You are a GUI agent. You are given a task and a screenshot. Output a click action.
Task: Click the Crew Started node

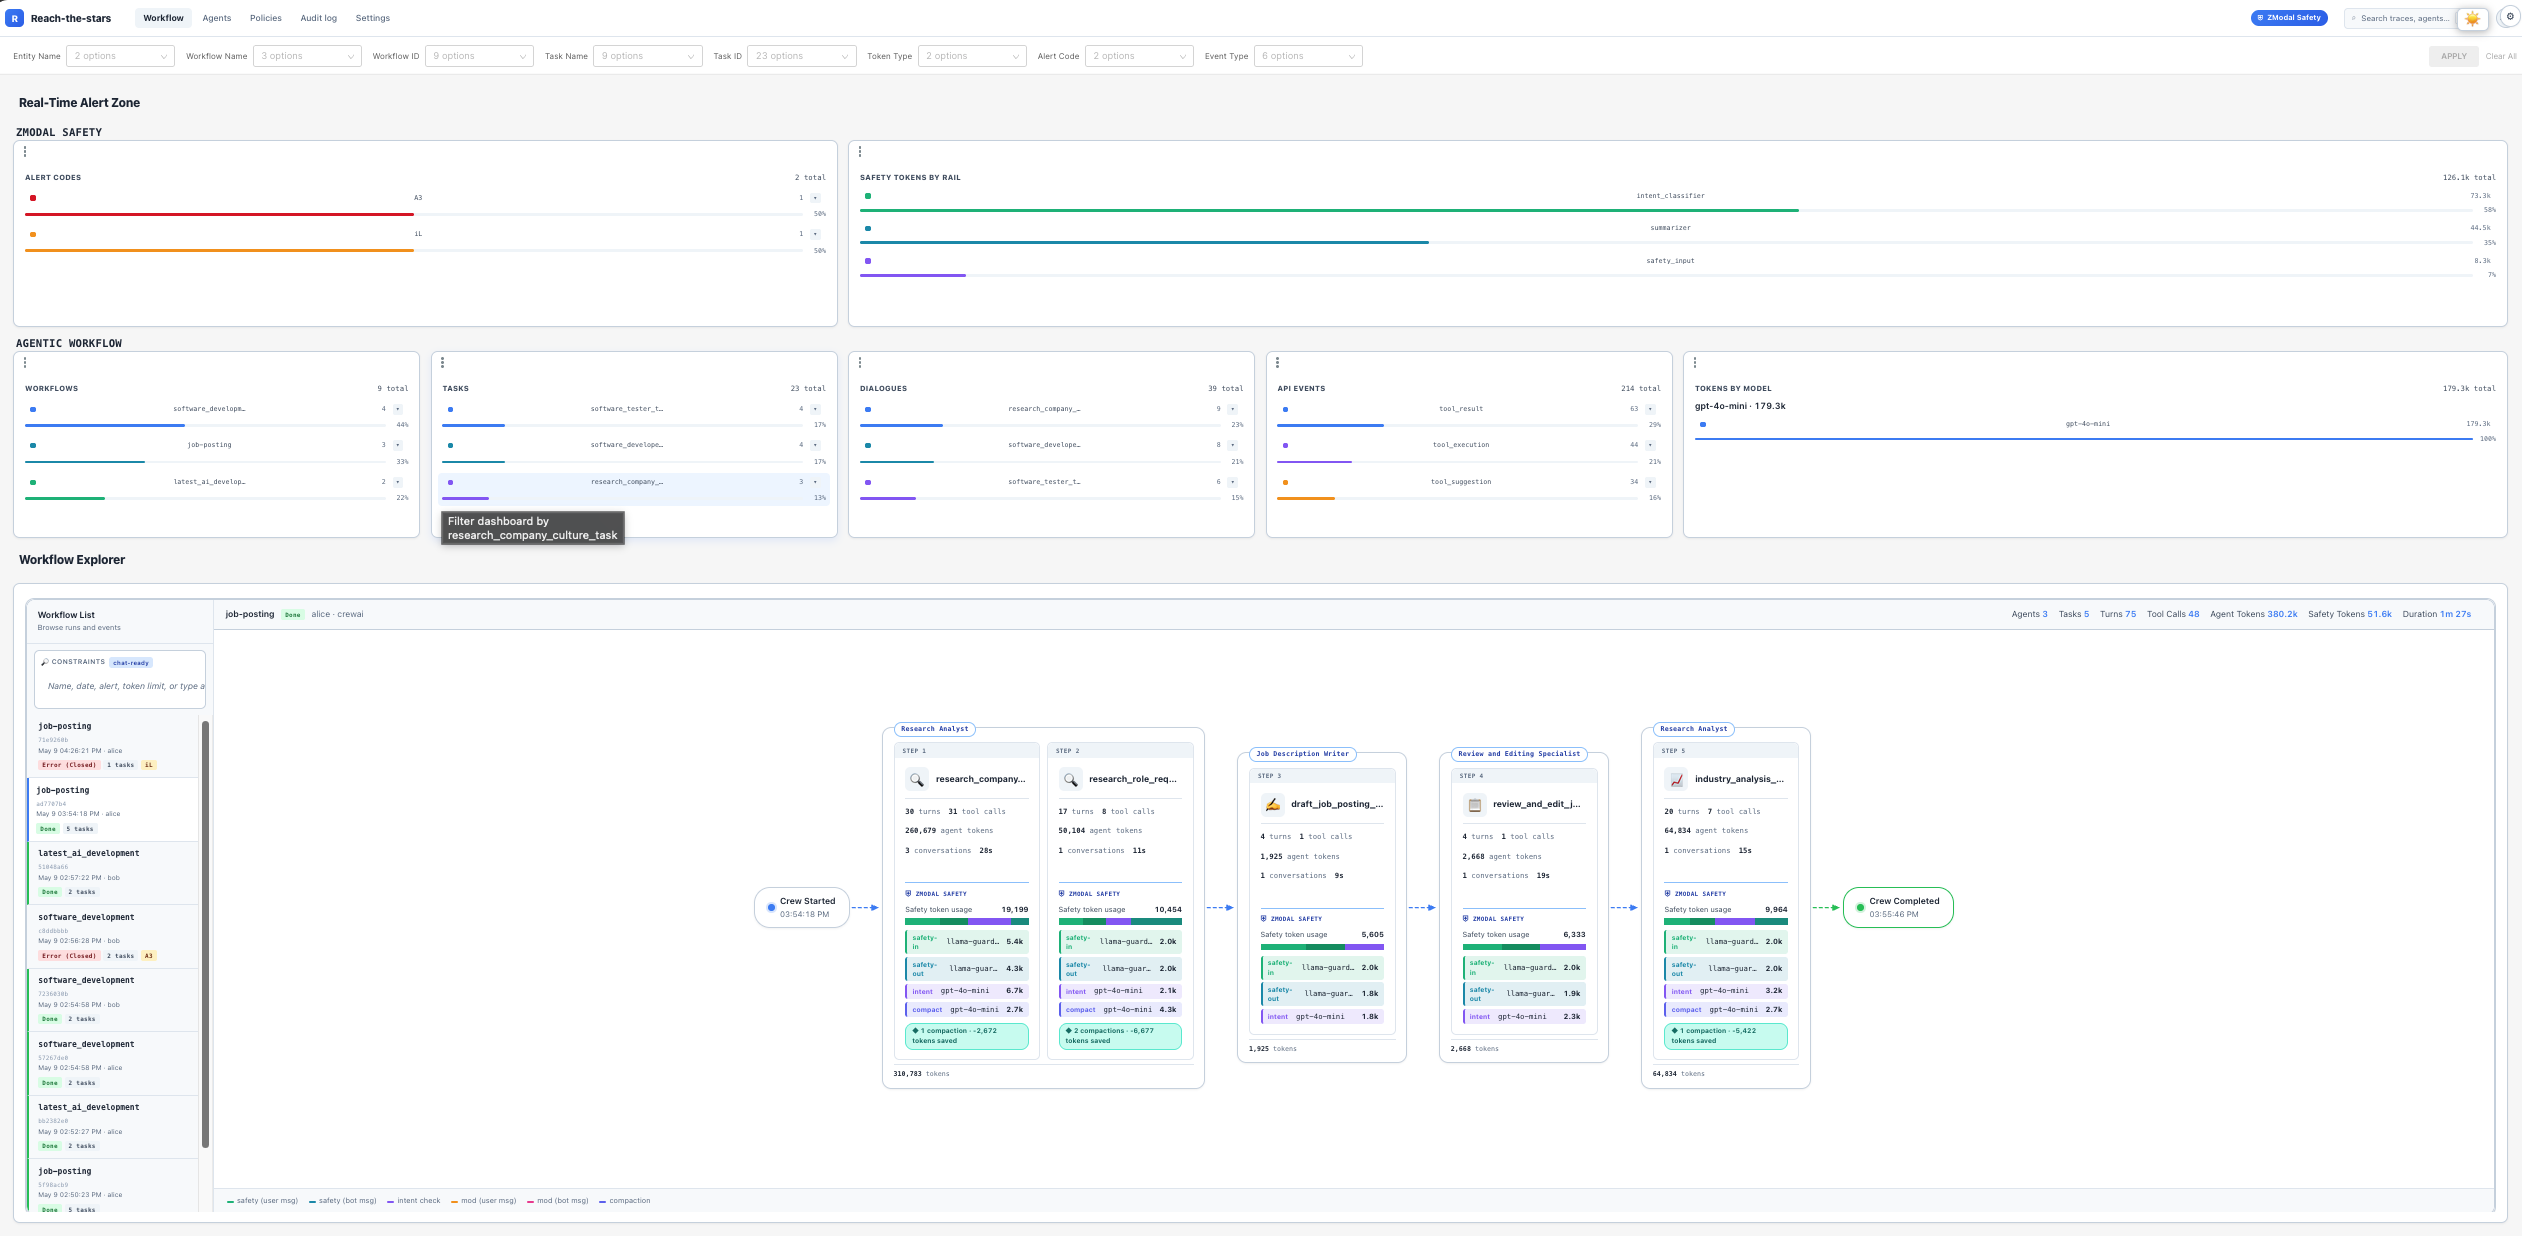tap(802, 907)
